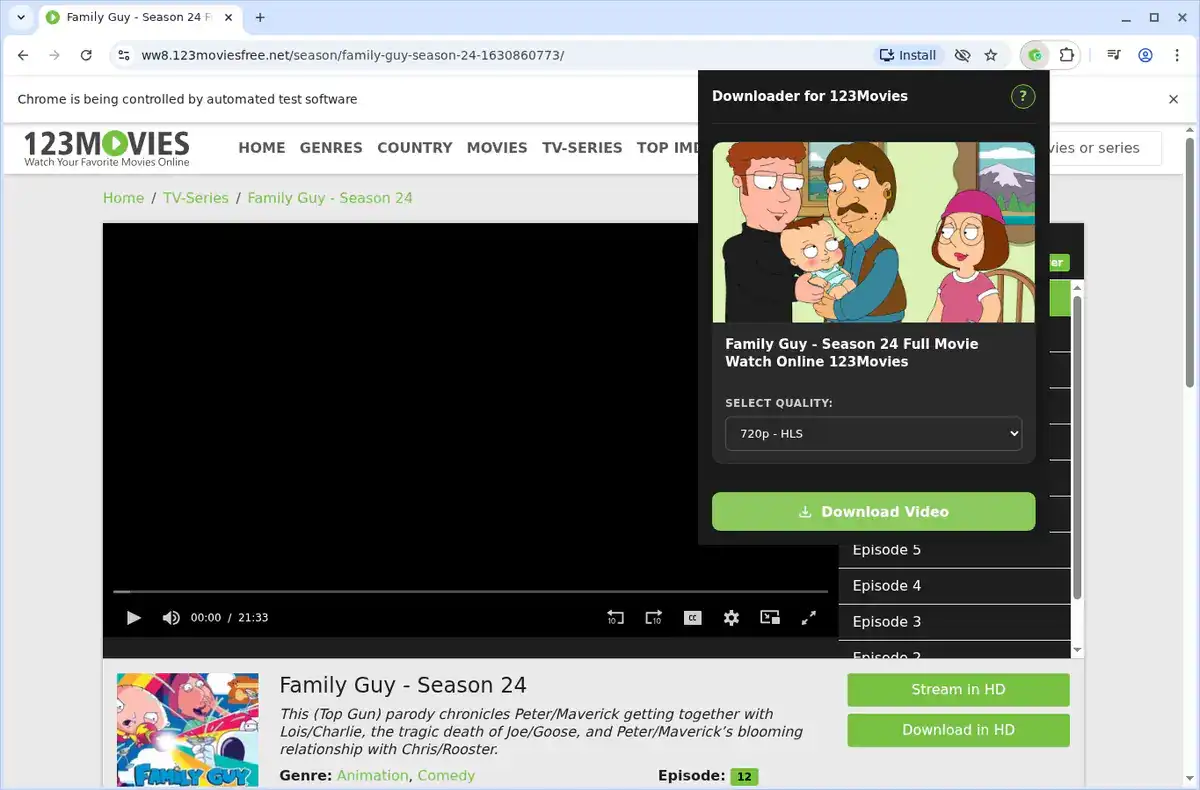Click the Family Guy - Season 24 heading
1200x790 pixels.
(403, 685)
